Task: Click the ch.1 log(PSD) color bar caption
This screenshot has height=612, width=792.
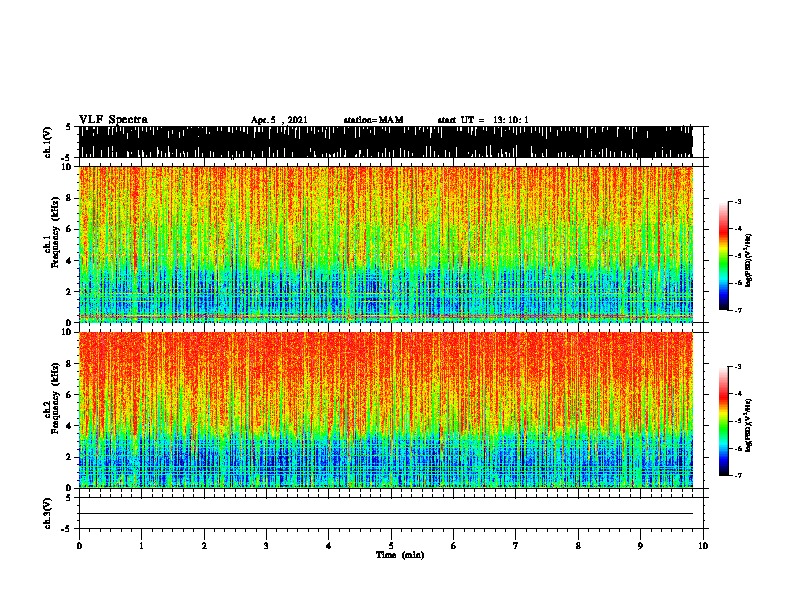Action: [749, 260]
